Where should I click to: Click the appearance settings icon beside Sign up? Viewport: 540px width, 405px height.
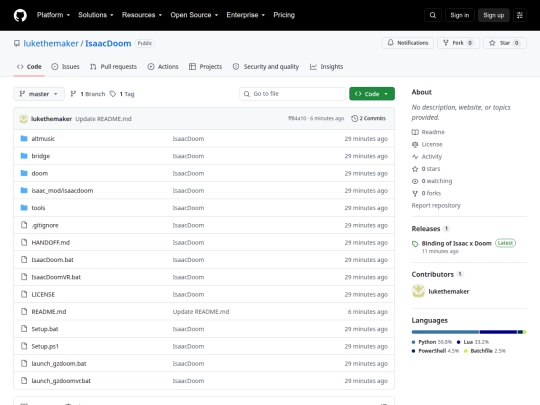tap(520, 15)
